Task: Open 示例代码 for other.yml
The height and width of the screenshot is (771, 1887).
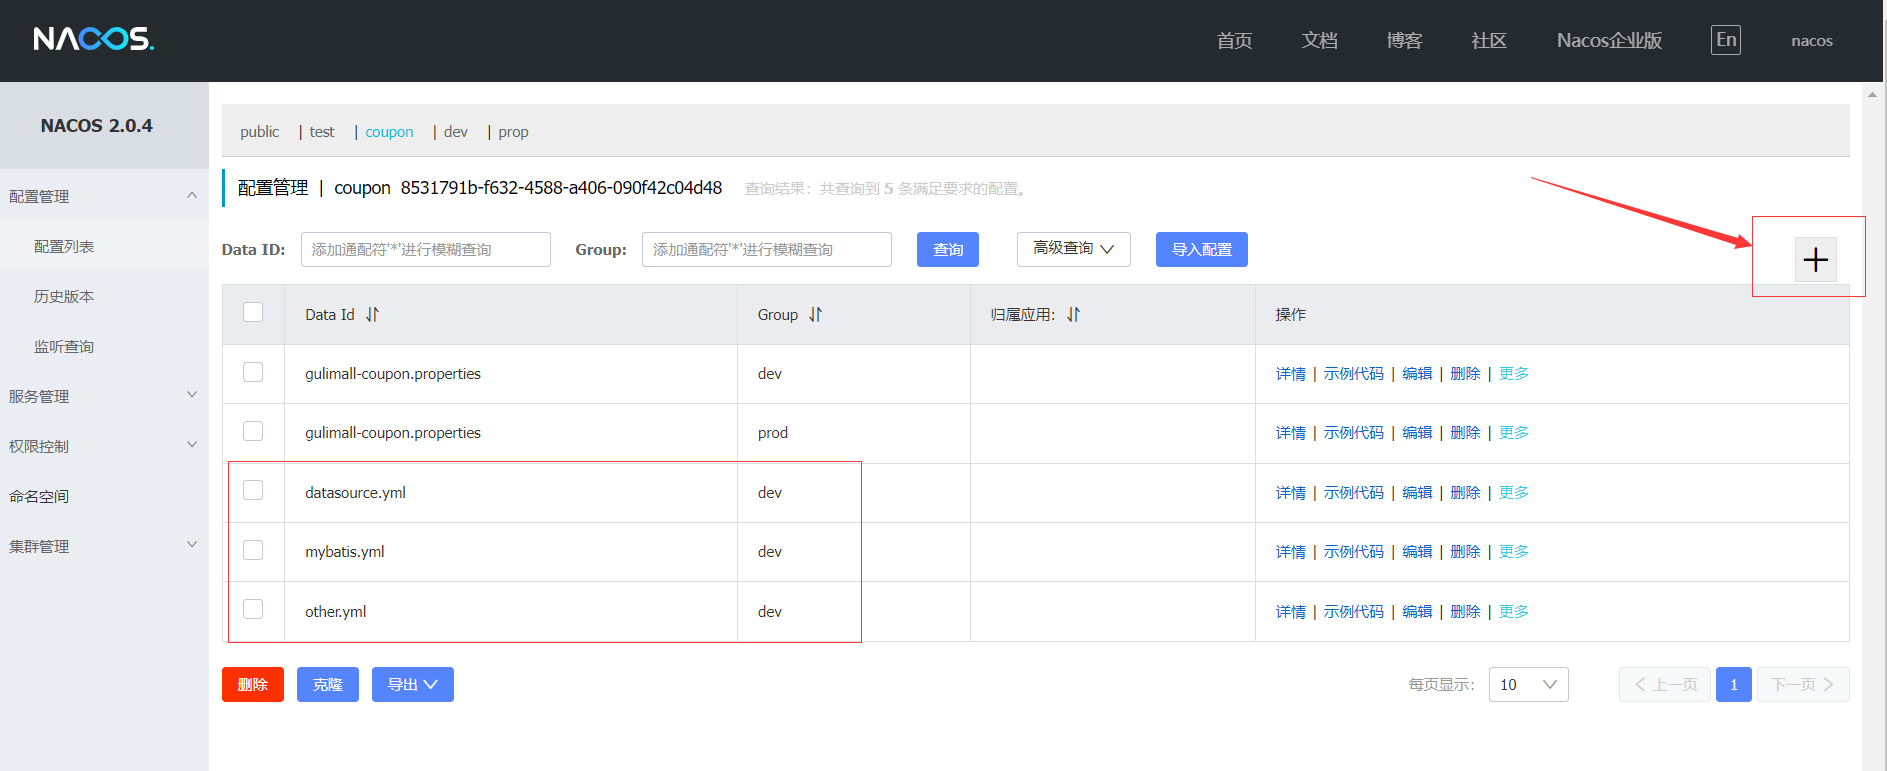Action: click(1353, 611)
